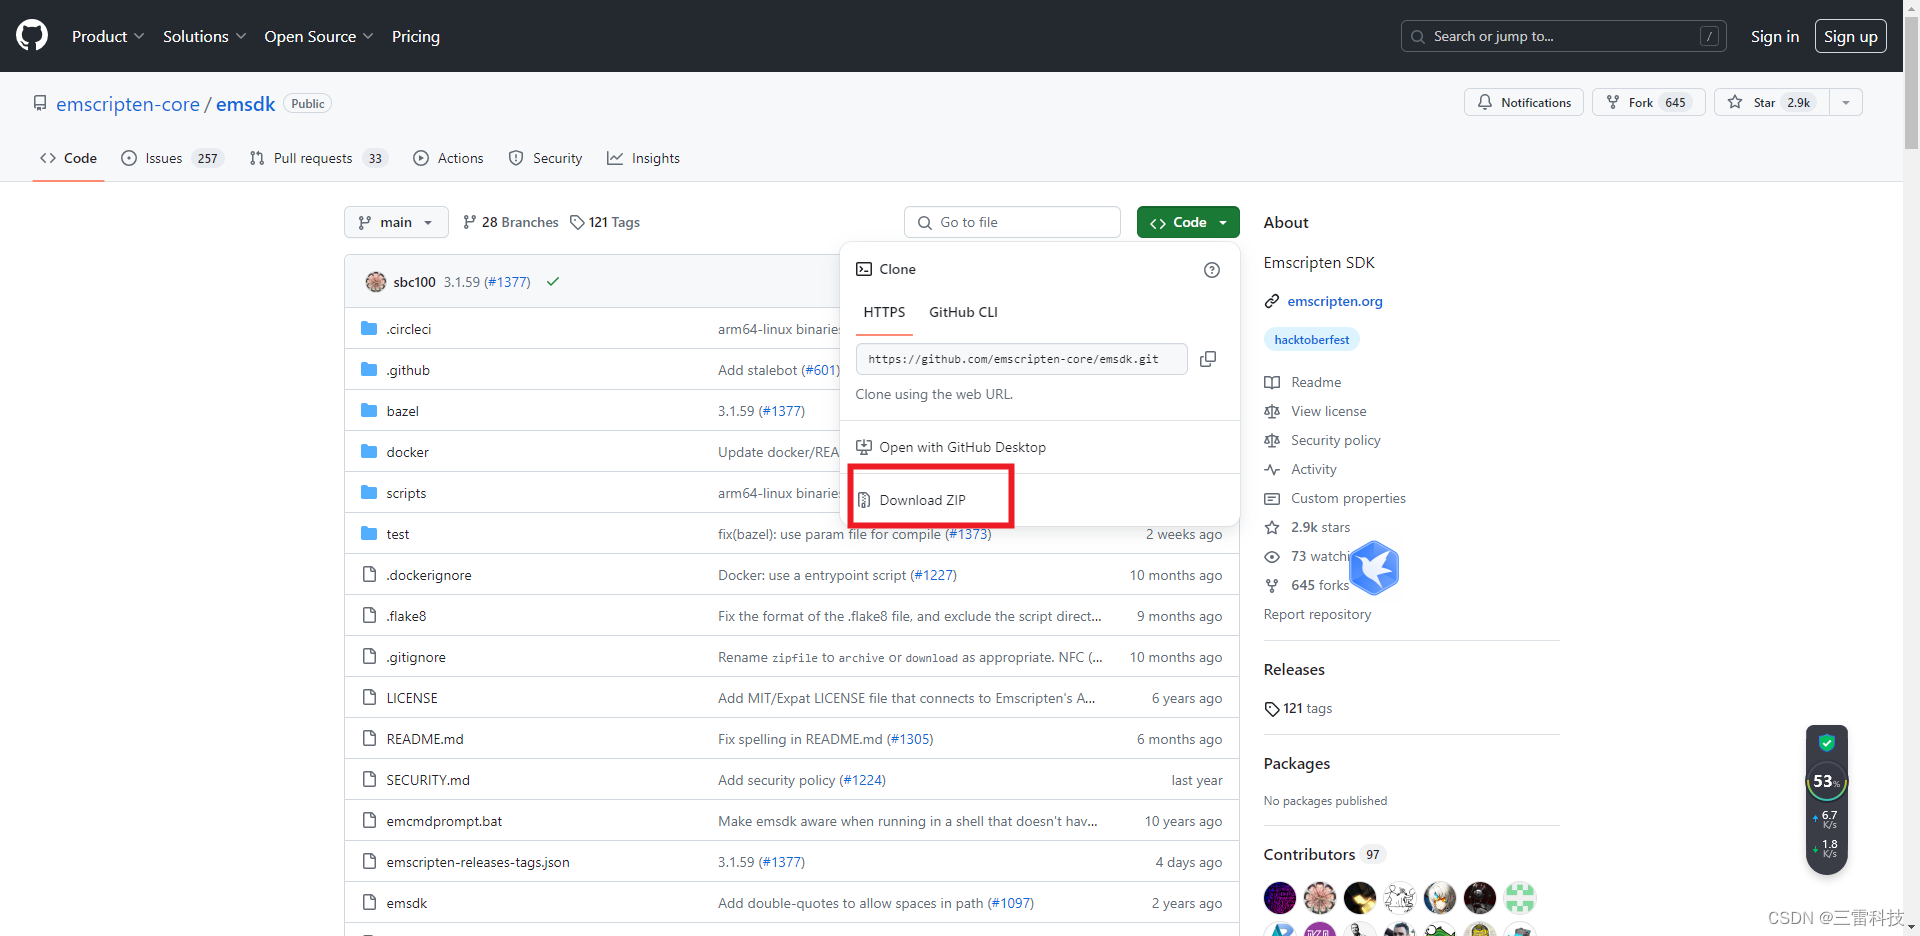Open the Open Source dropdown menu

[319, 36]
